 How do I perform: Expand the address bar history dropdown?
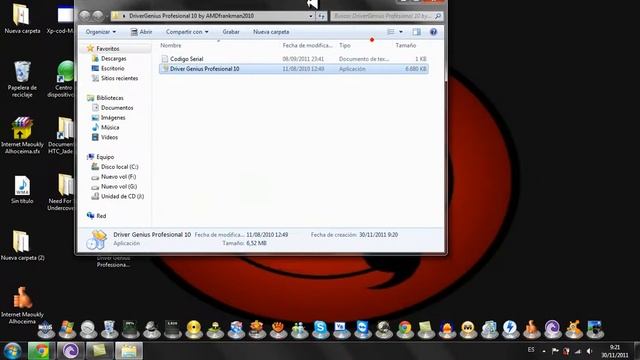click(311, 16)
